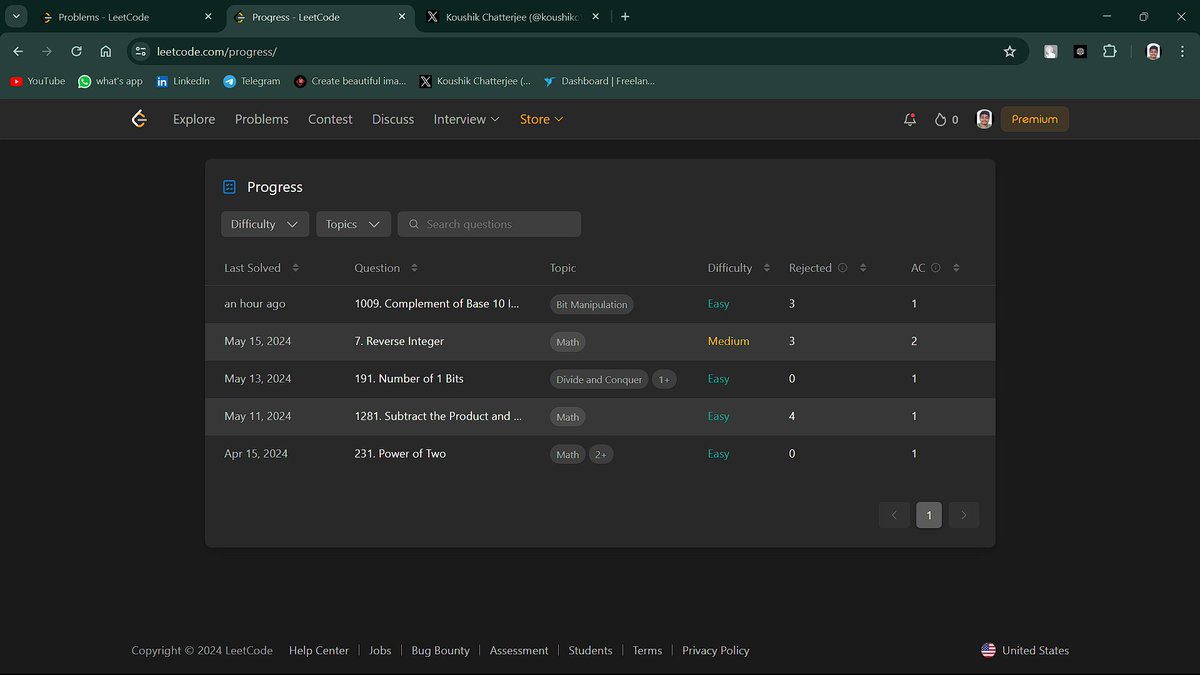Expand the Interview menu
This screenshot has height=675, width=1200.
[x=466, y=119]
